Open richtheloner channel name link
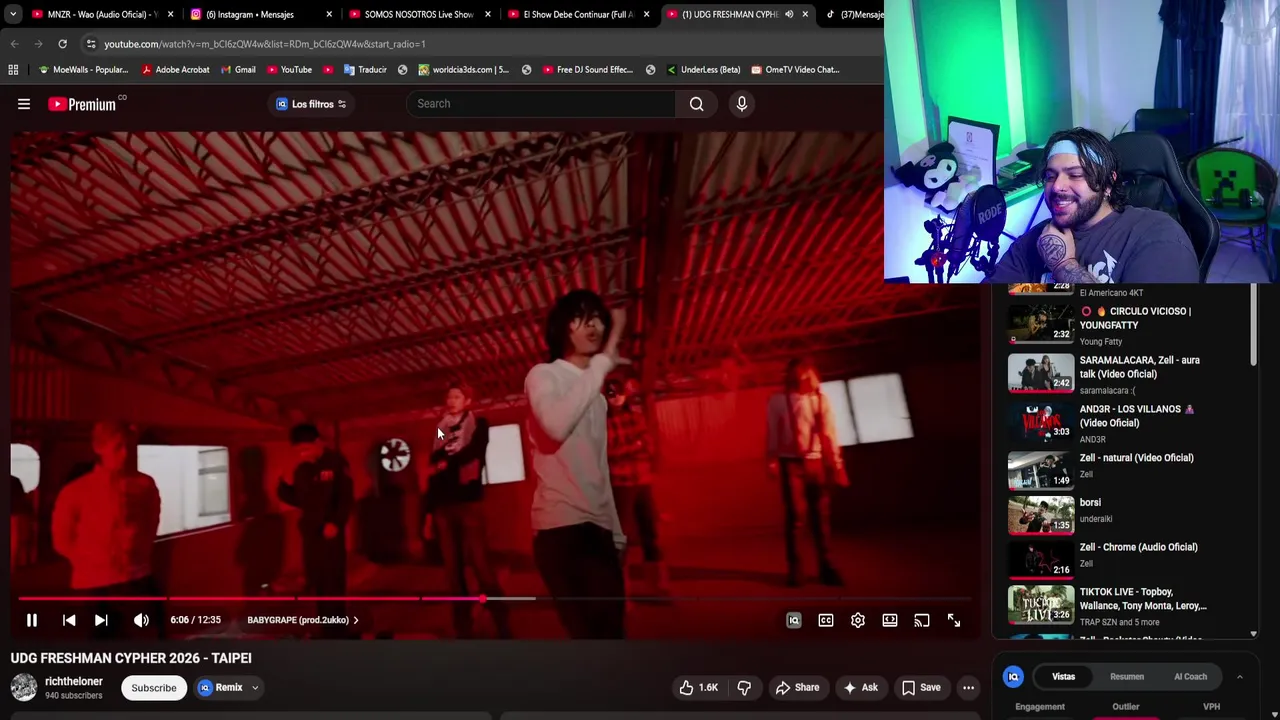The width and height of the screenshot is (1280, 720). pos(74,681)
